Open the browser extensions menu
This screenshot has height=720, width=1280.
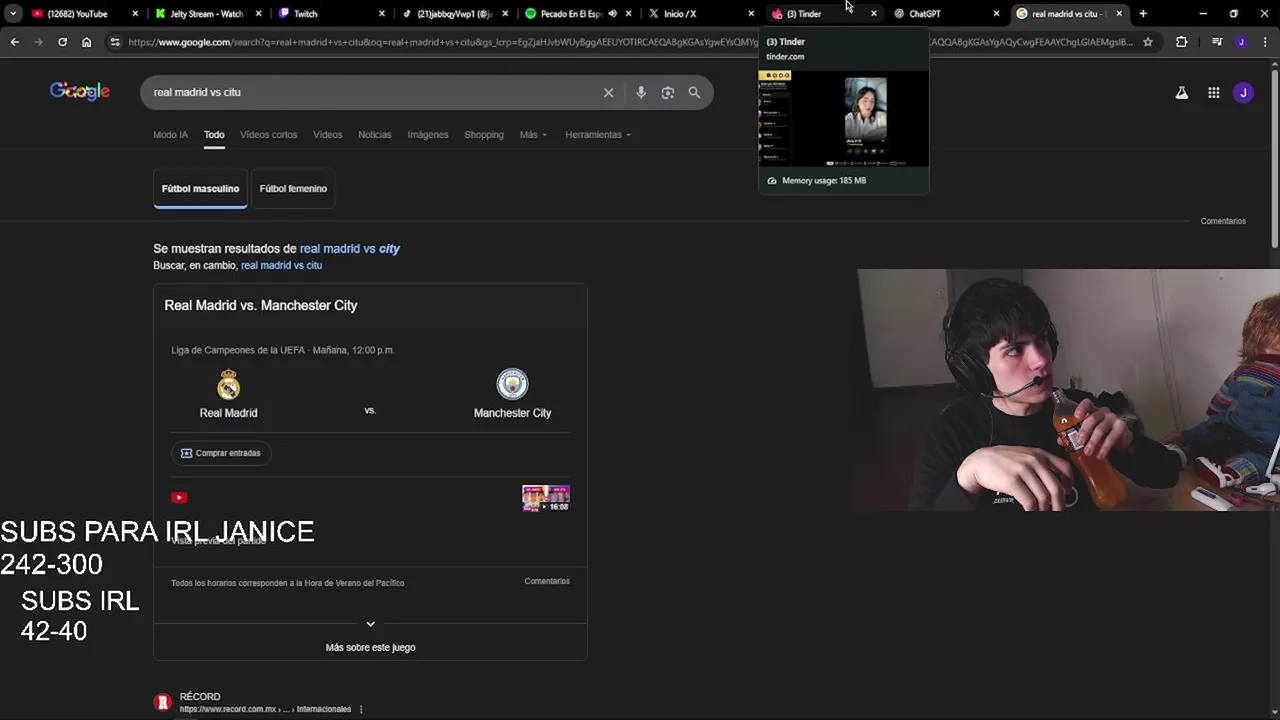(1182, 42)
